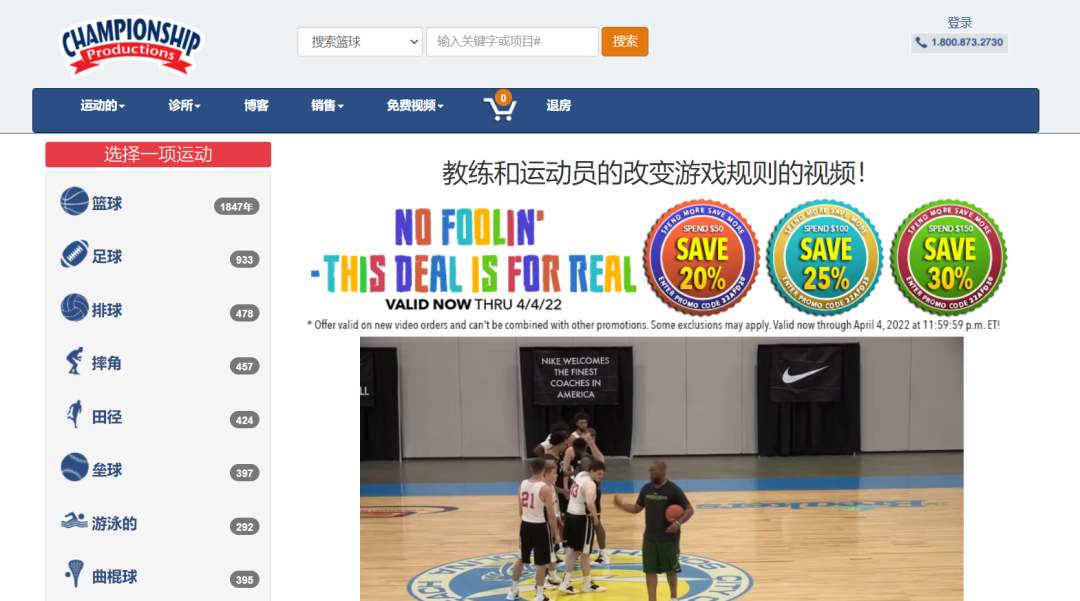
Task: Click the 292 count badge for 游泳的
Action: pyautogui.click(x=245, y=527)
